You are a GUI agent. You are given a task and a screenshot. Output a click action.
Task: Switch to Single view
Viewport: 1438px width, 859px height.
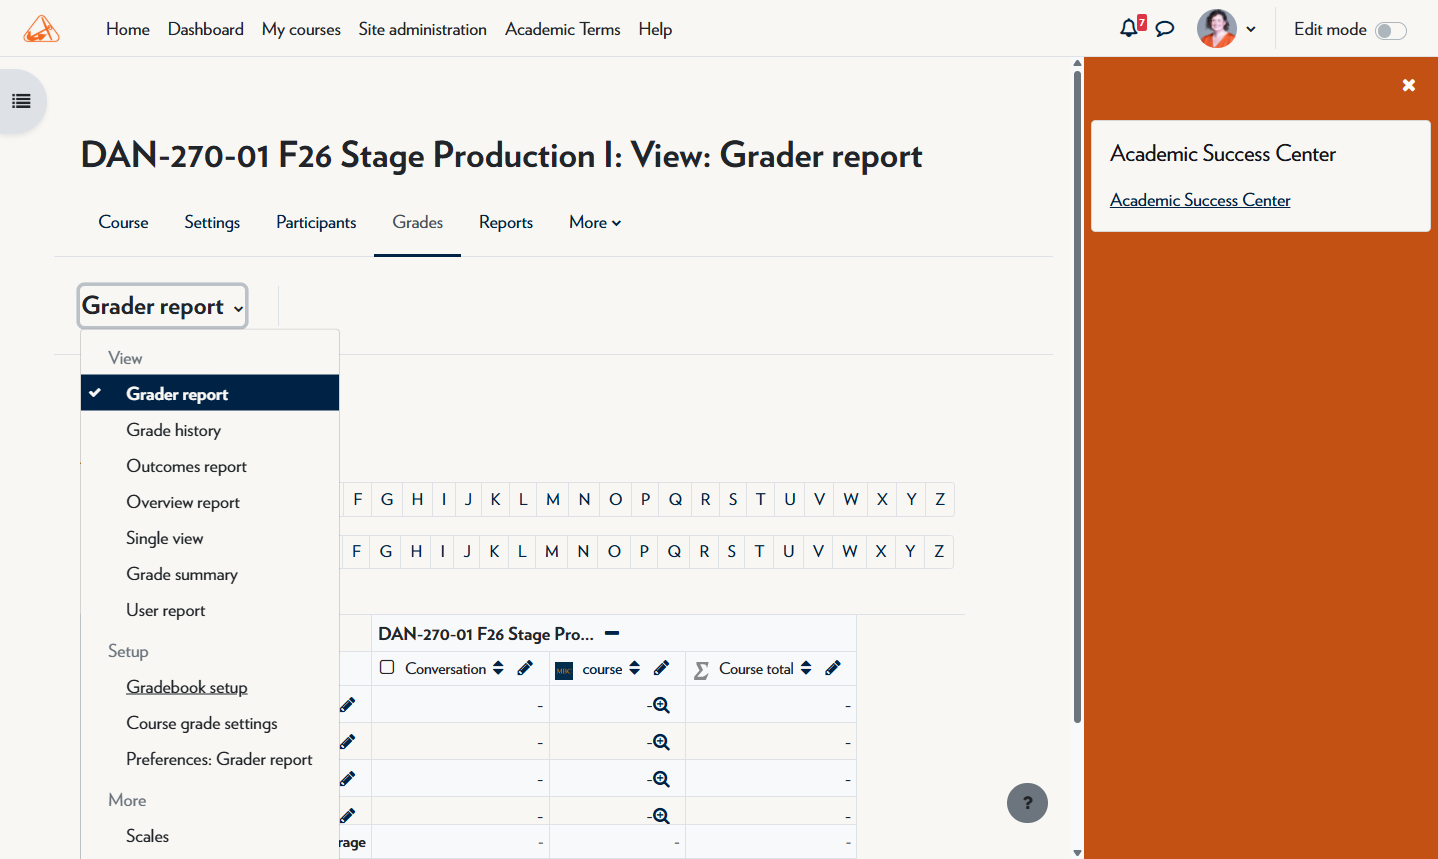(210, 538)
